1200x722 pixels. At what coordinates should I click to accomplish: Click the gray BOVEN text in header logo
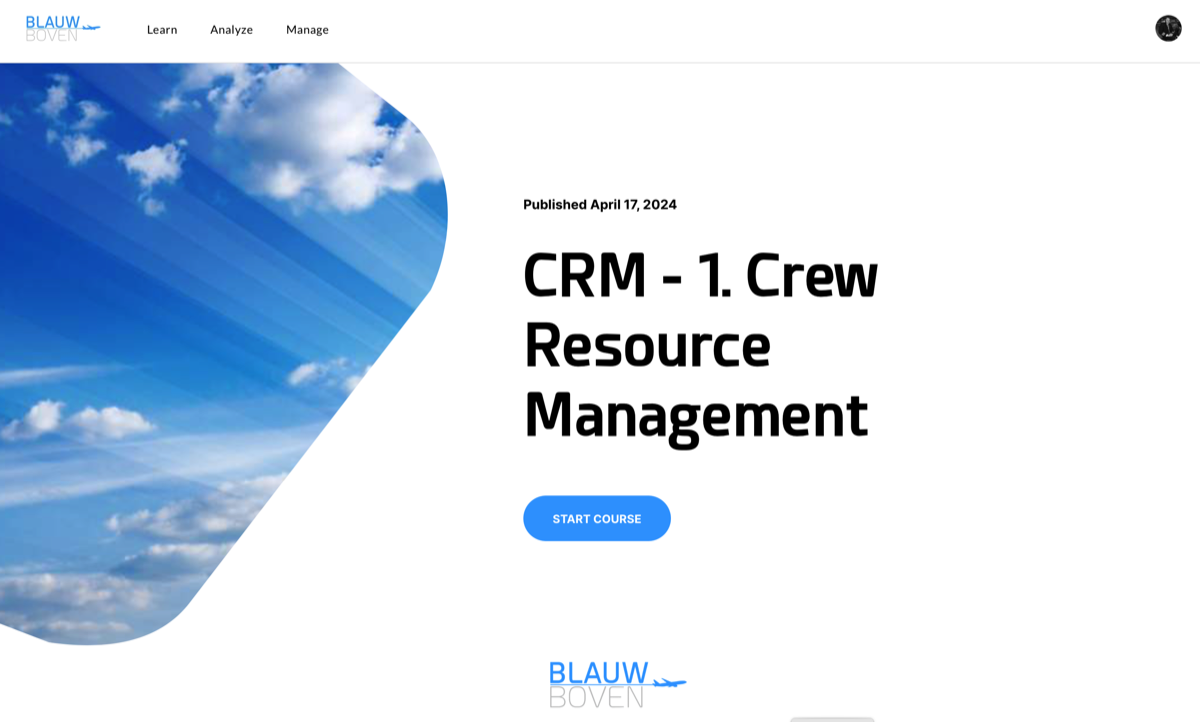pyautogui.click(x=51, y=36)
